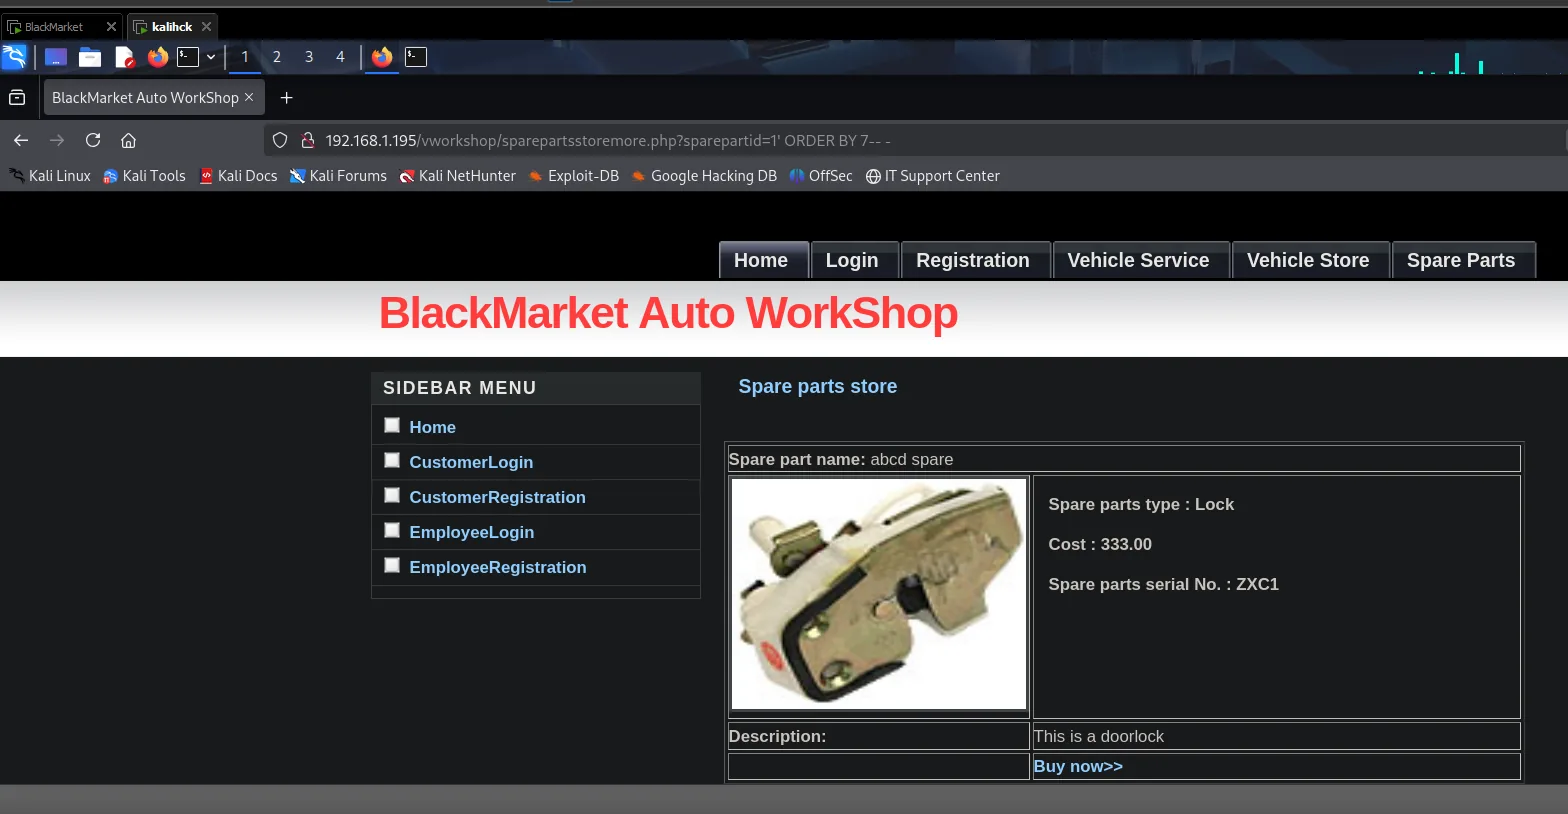Expand the terminal launcher dropdown arrow

click(211, 57)
